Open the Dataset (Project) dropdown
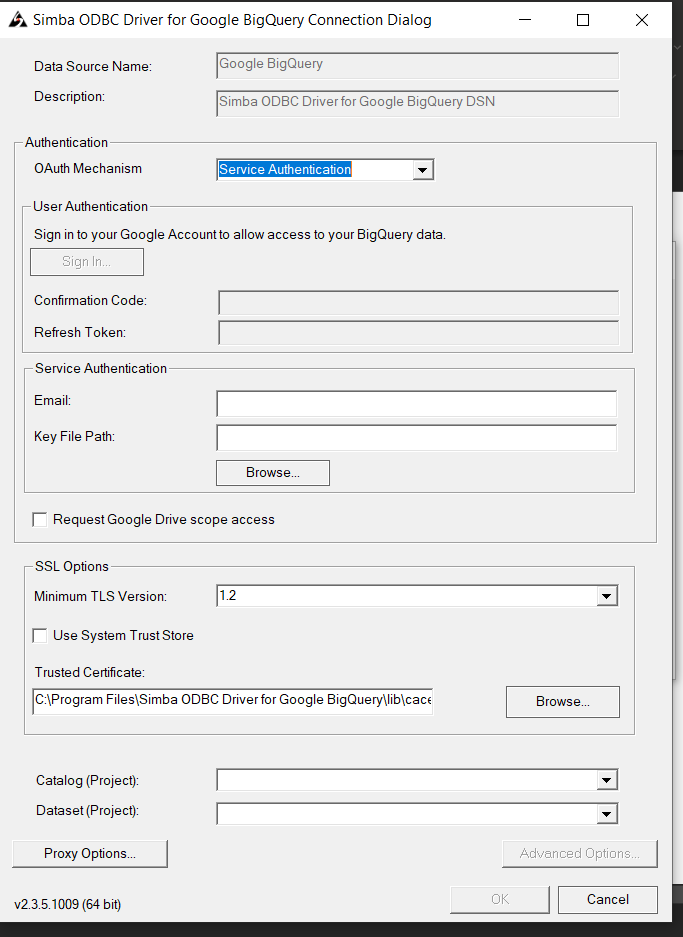The image size is (683, 937). click(x=607, y=814)
